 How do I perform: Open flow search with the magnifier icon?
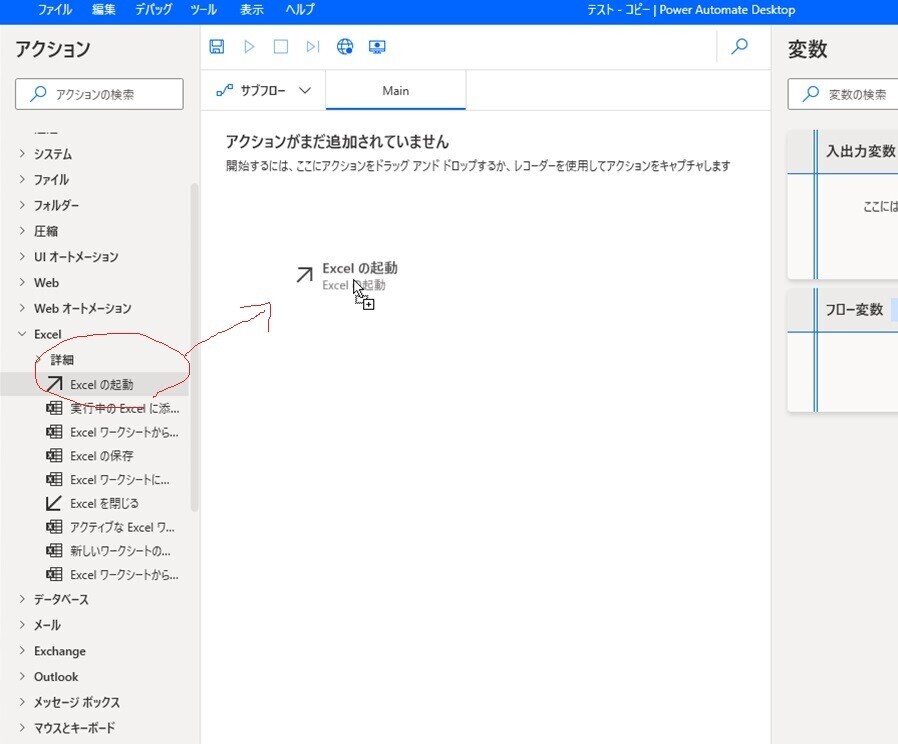[740, 46]
